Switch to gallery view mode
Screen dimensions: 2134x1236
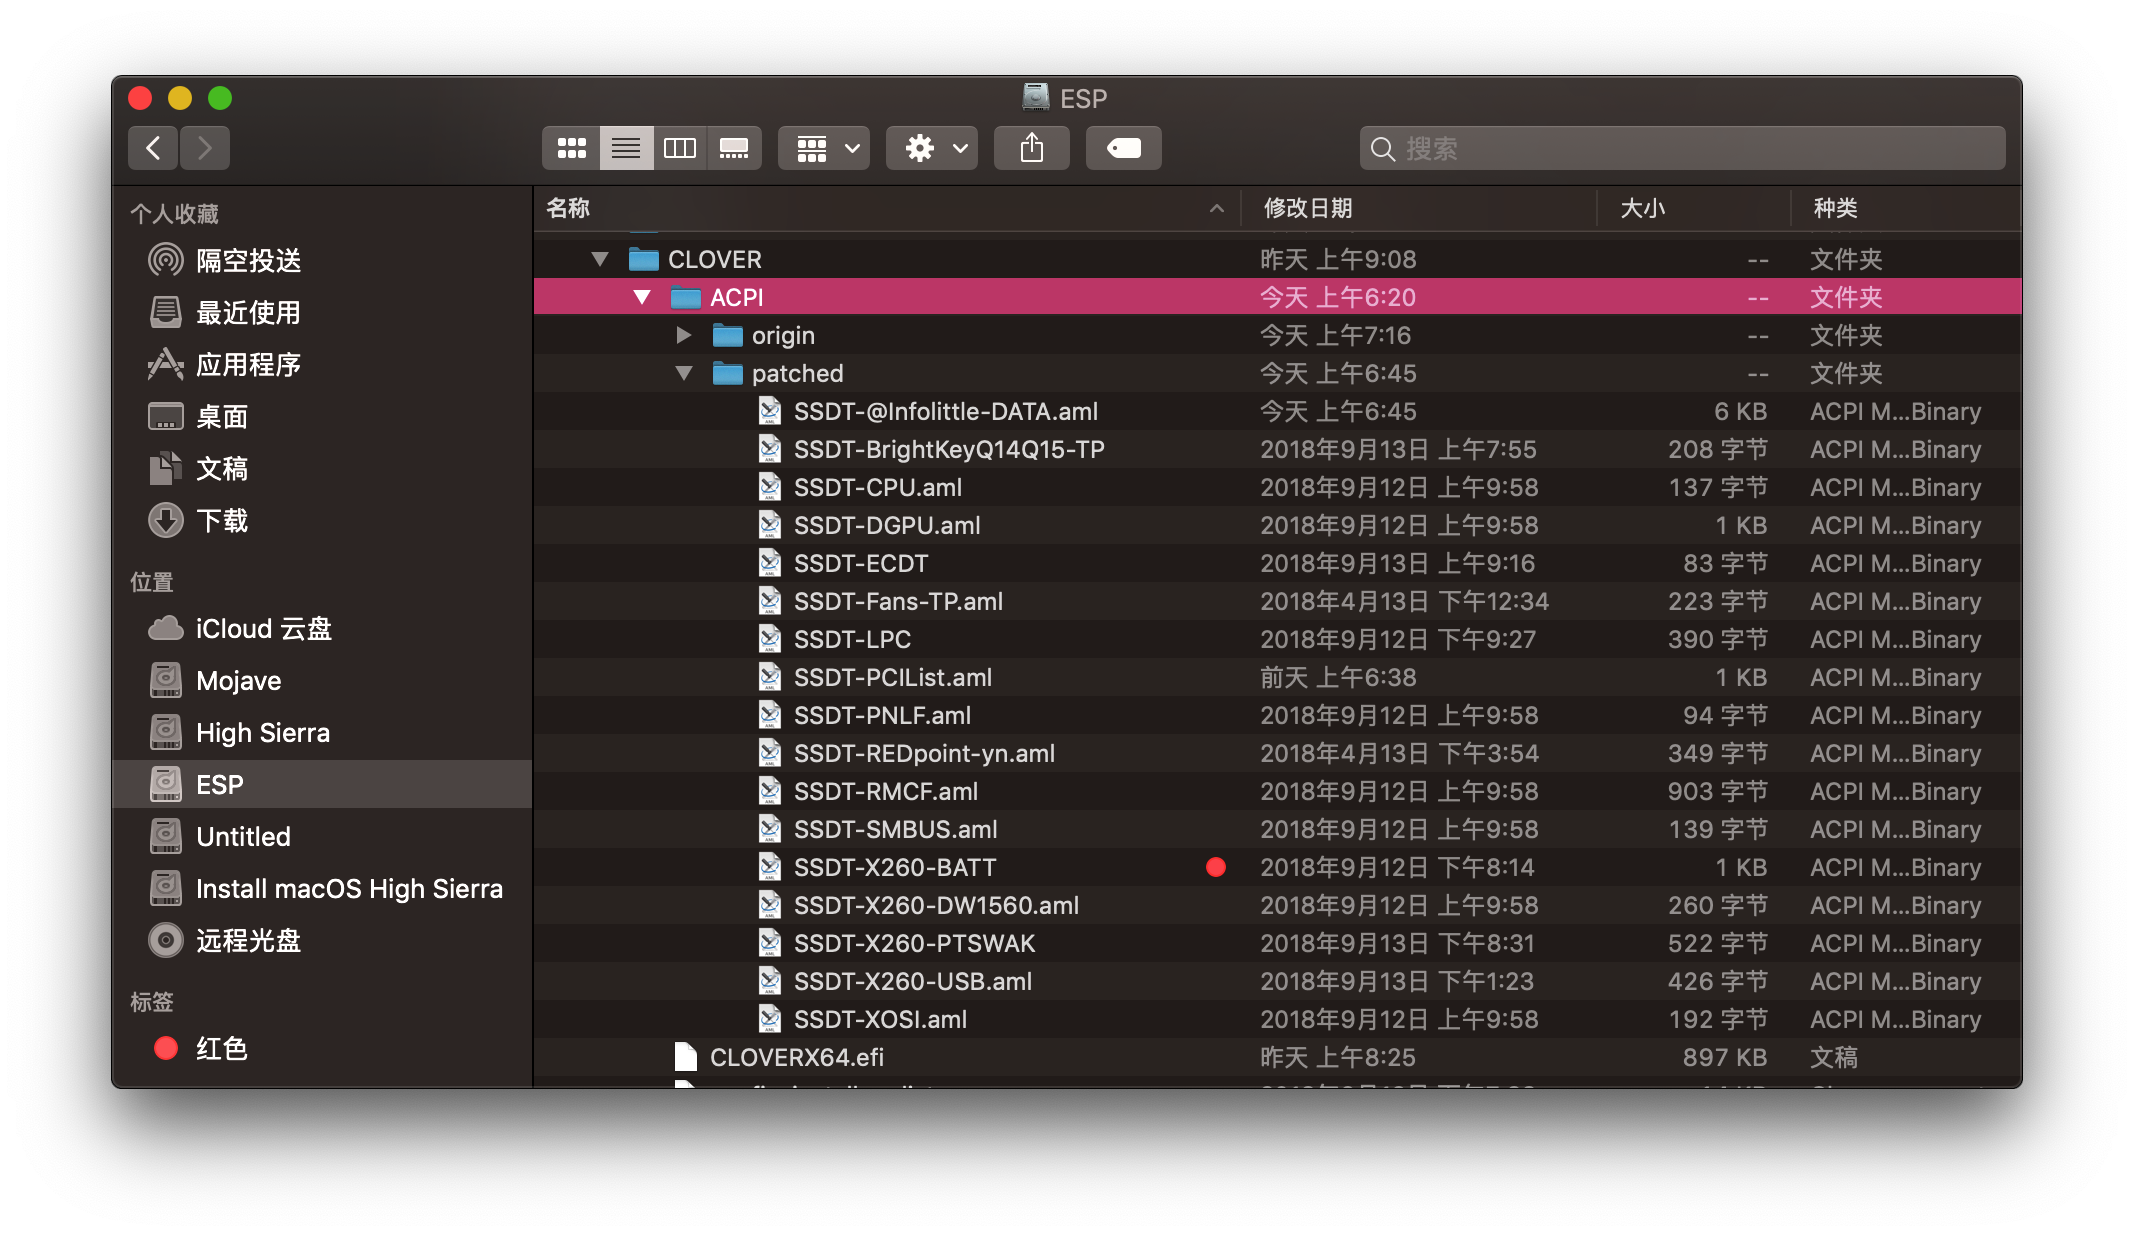tap(734, 149)
